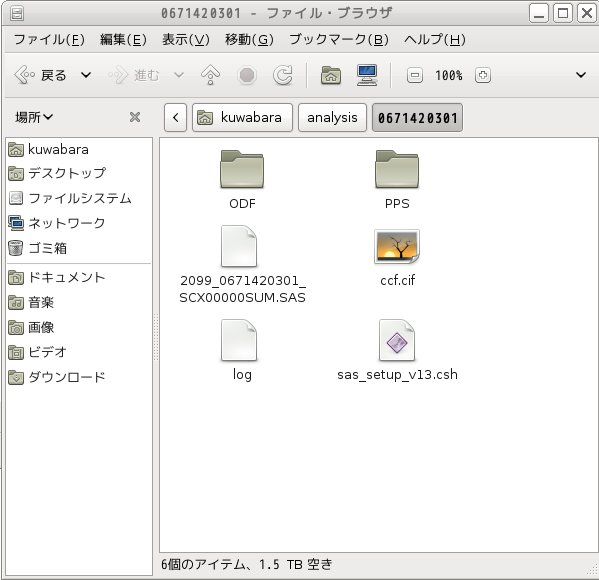Close the sidebar pane
Viewport: 599px width, 580px height.
[135, 117]
